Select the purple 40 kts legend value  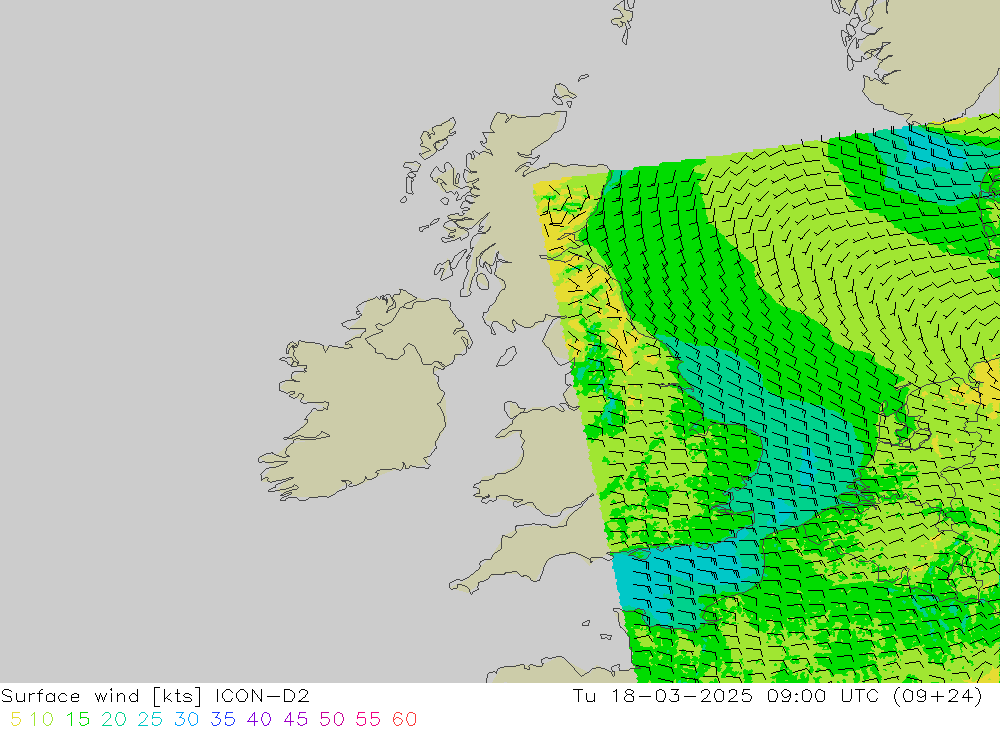(x=259, y=720)
